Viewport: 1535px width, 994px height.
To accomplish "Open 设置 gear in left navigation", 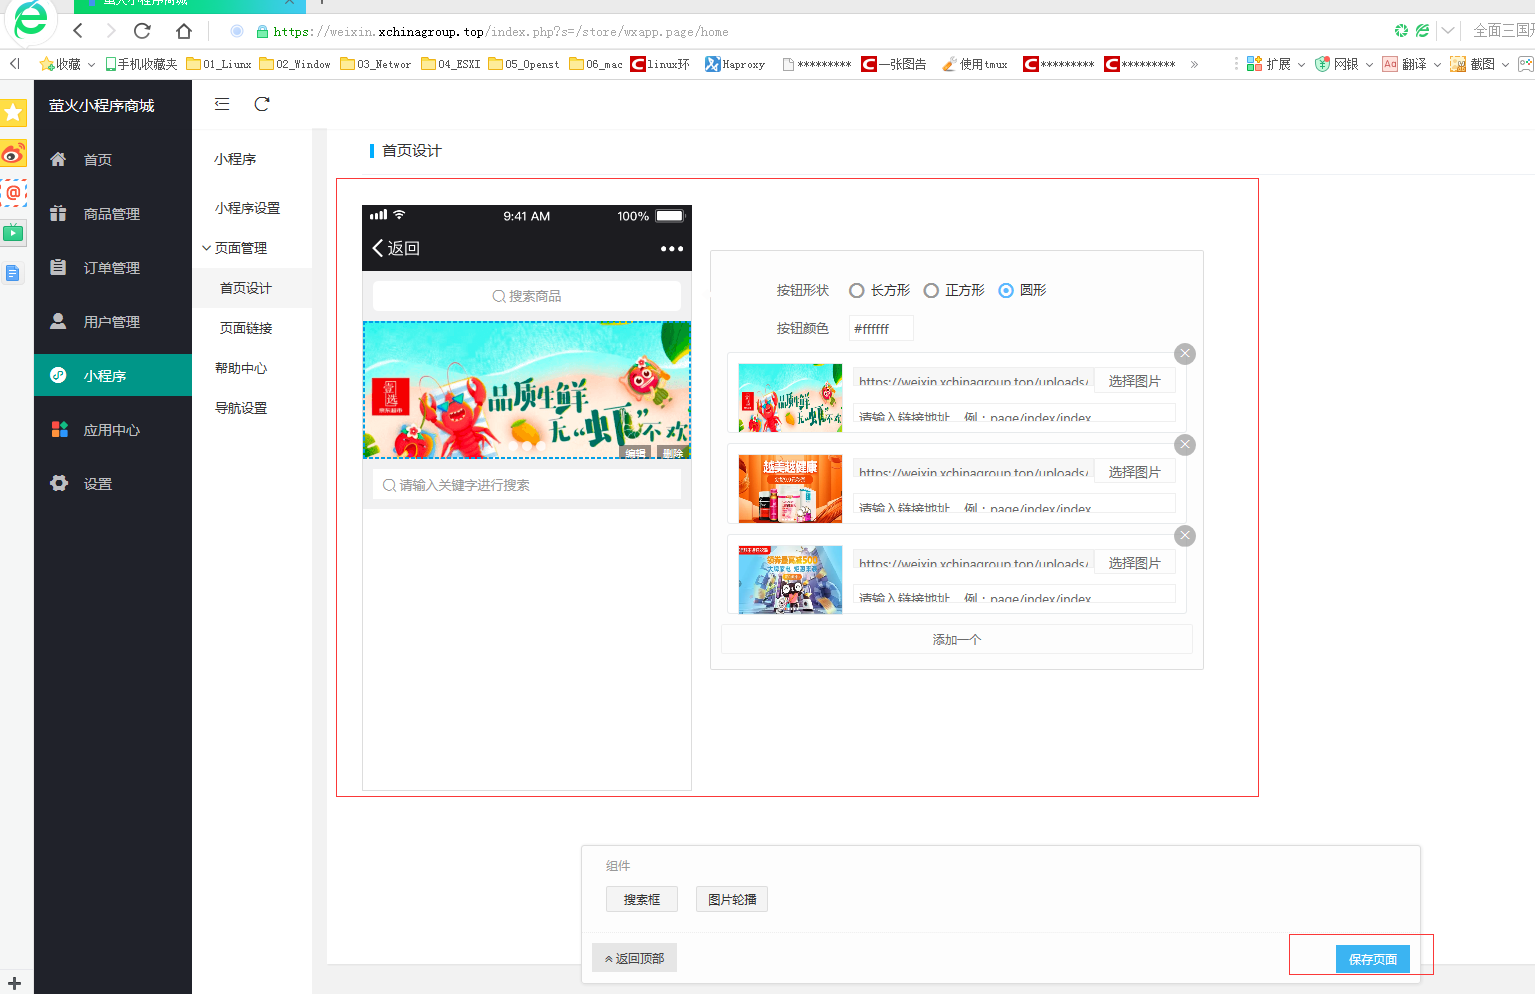I will pyautogui.click(x=97, y=484).
